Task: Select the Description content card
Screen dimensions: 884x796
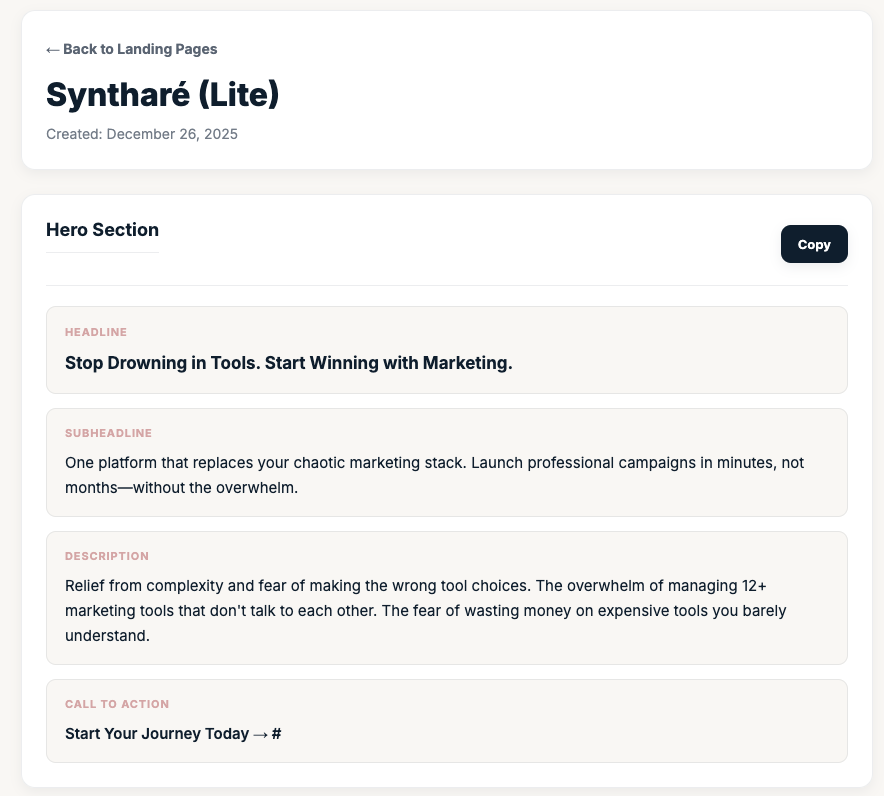Action: [x=446, y=597]
